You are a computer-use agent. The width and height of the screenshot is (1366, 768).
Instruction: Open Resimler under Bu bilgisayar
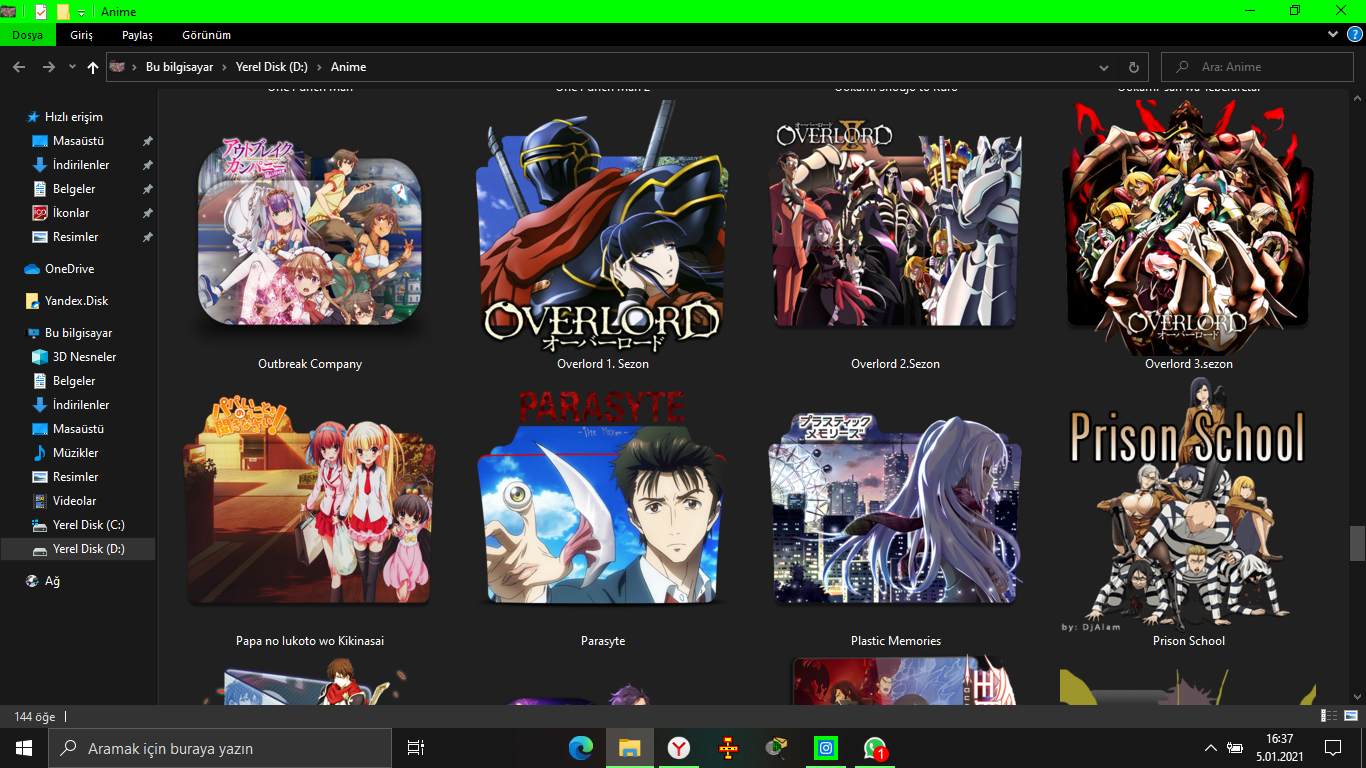click(x=75, y=477)
